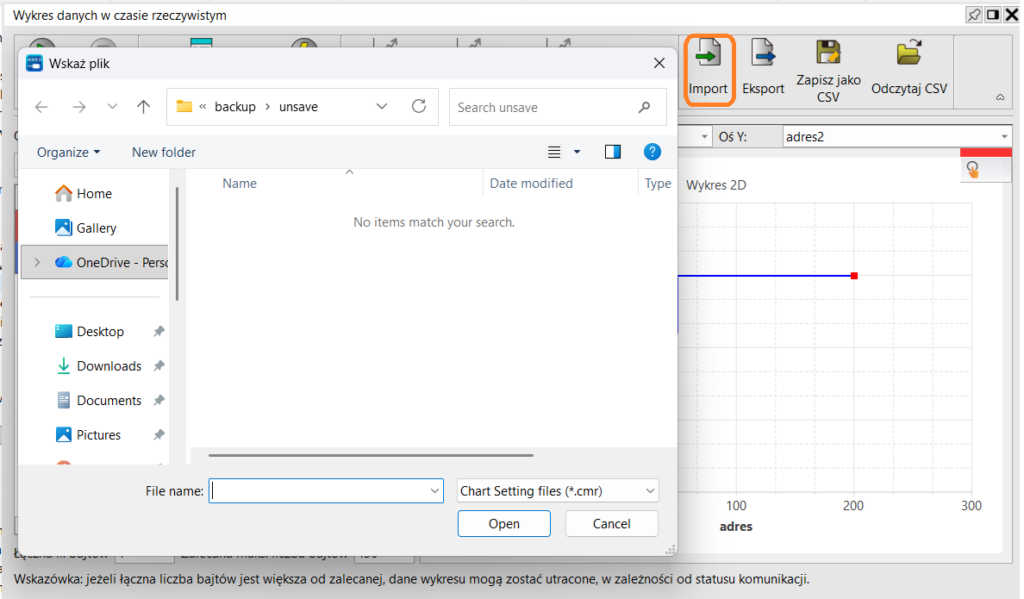1024x599 pixels.
Task: Click the Import chart settings icon
Action: point(709,54)
